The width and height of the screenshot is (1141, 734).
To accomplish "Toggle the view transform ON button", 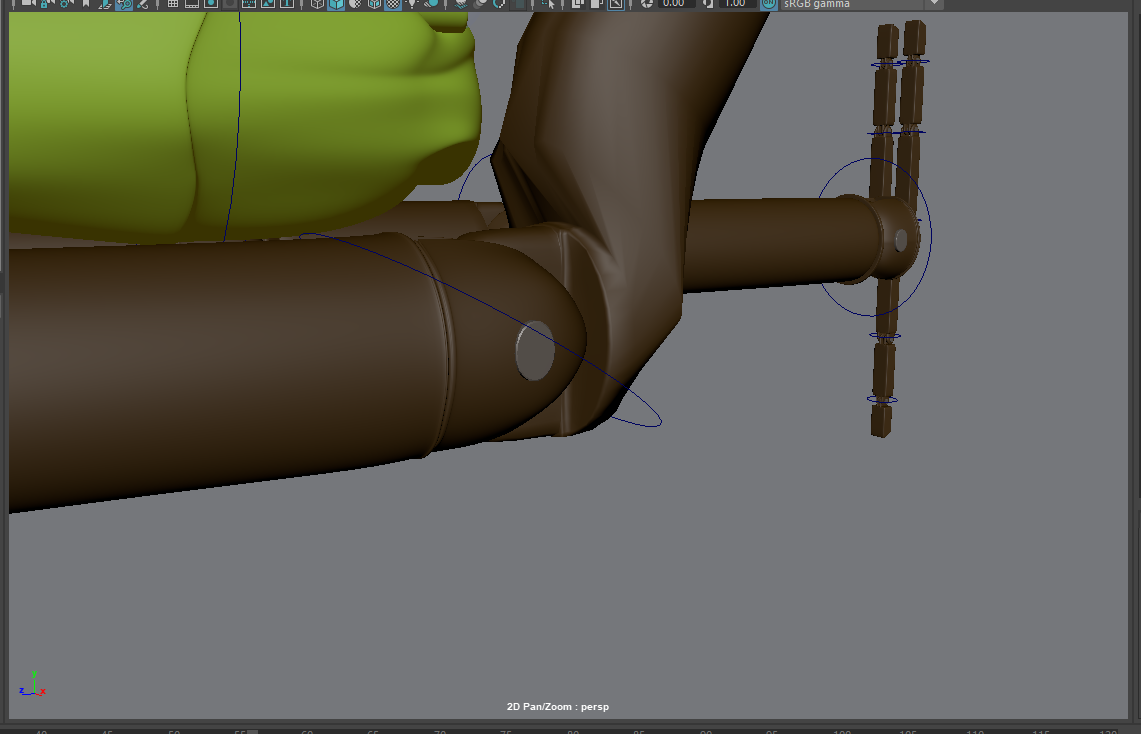I will 768,4.
